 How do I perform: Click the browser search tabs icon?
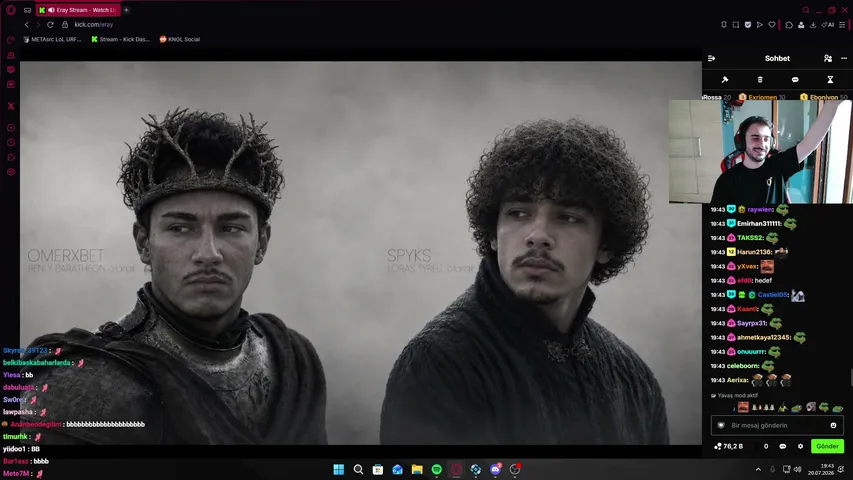[806, 10]
